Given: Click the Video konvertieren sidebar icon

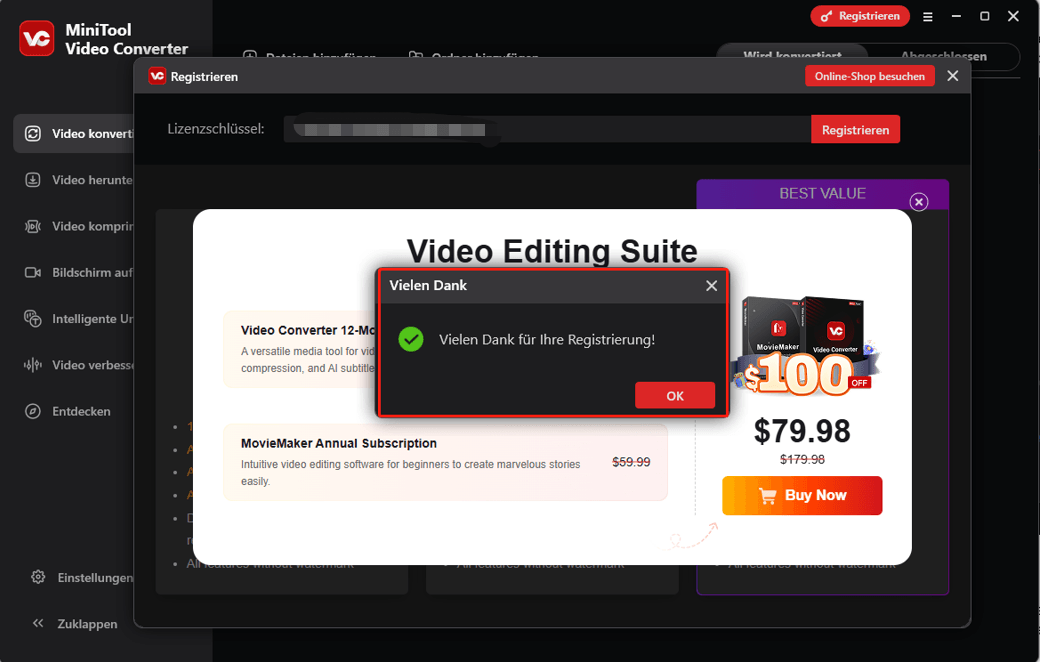Looking at the screenshot, I should click(32, 134).
